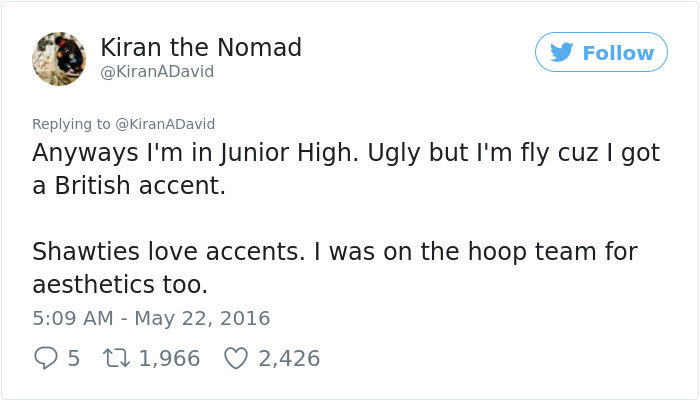Click the "aesthetics too." text line
This screenshot has height=401, width=700.
click(120, 285)
